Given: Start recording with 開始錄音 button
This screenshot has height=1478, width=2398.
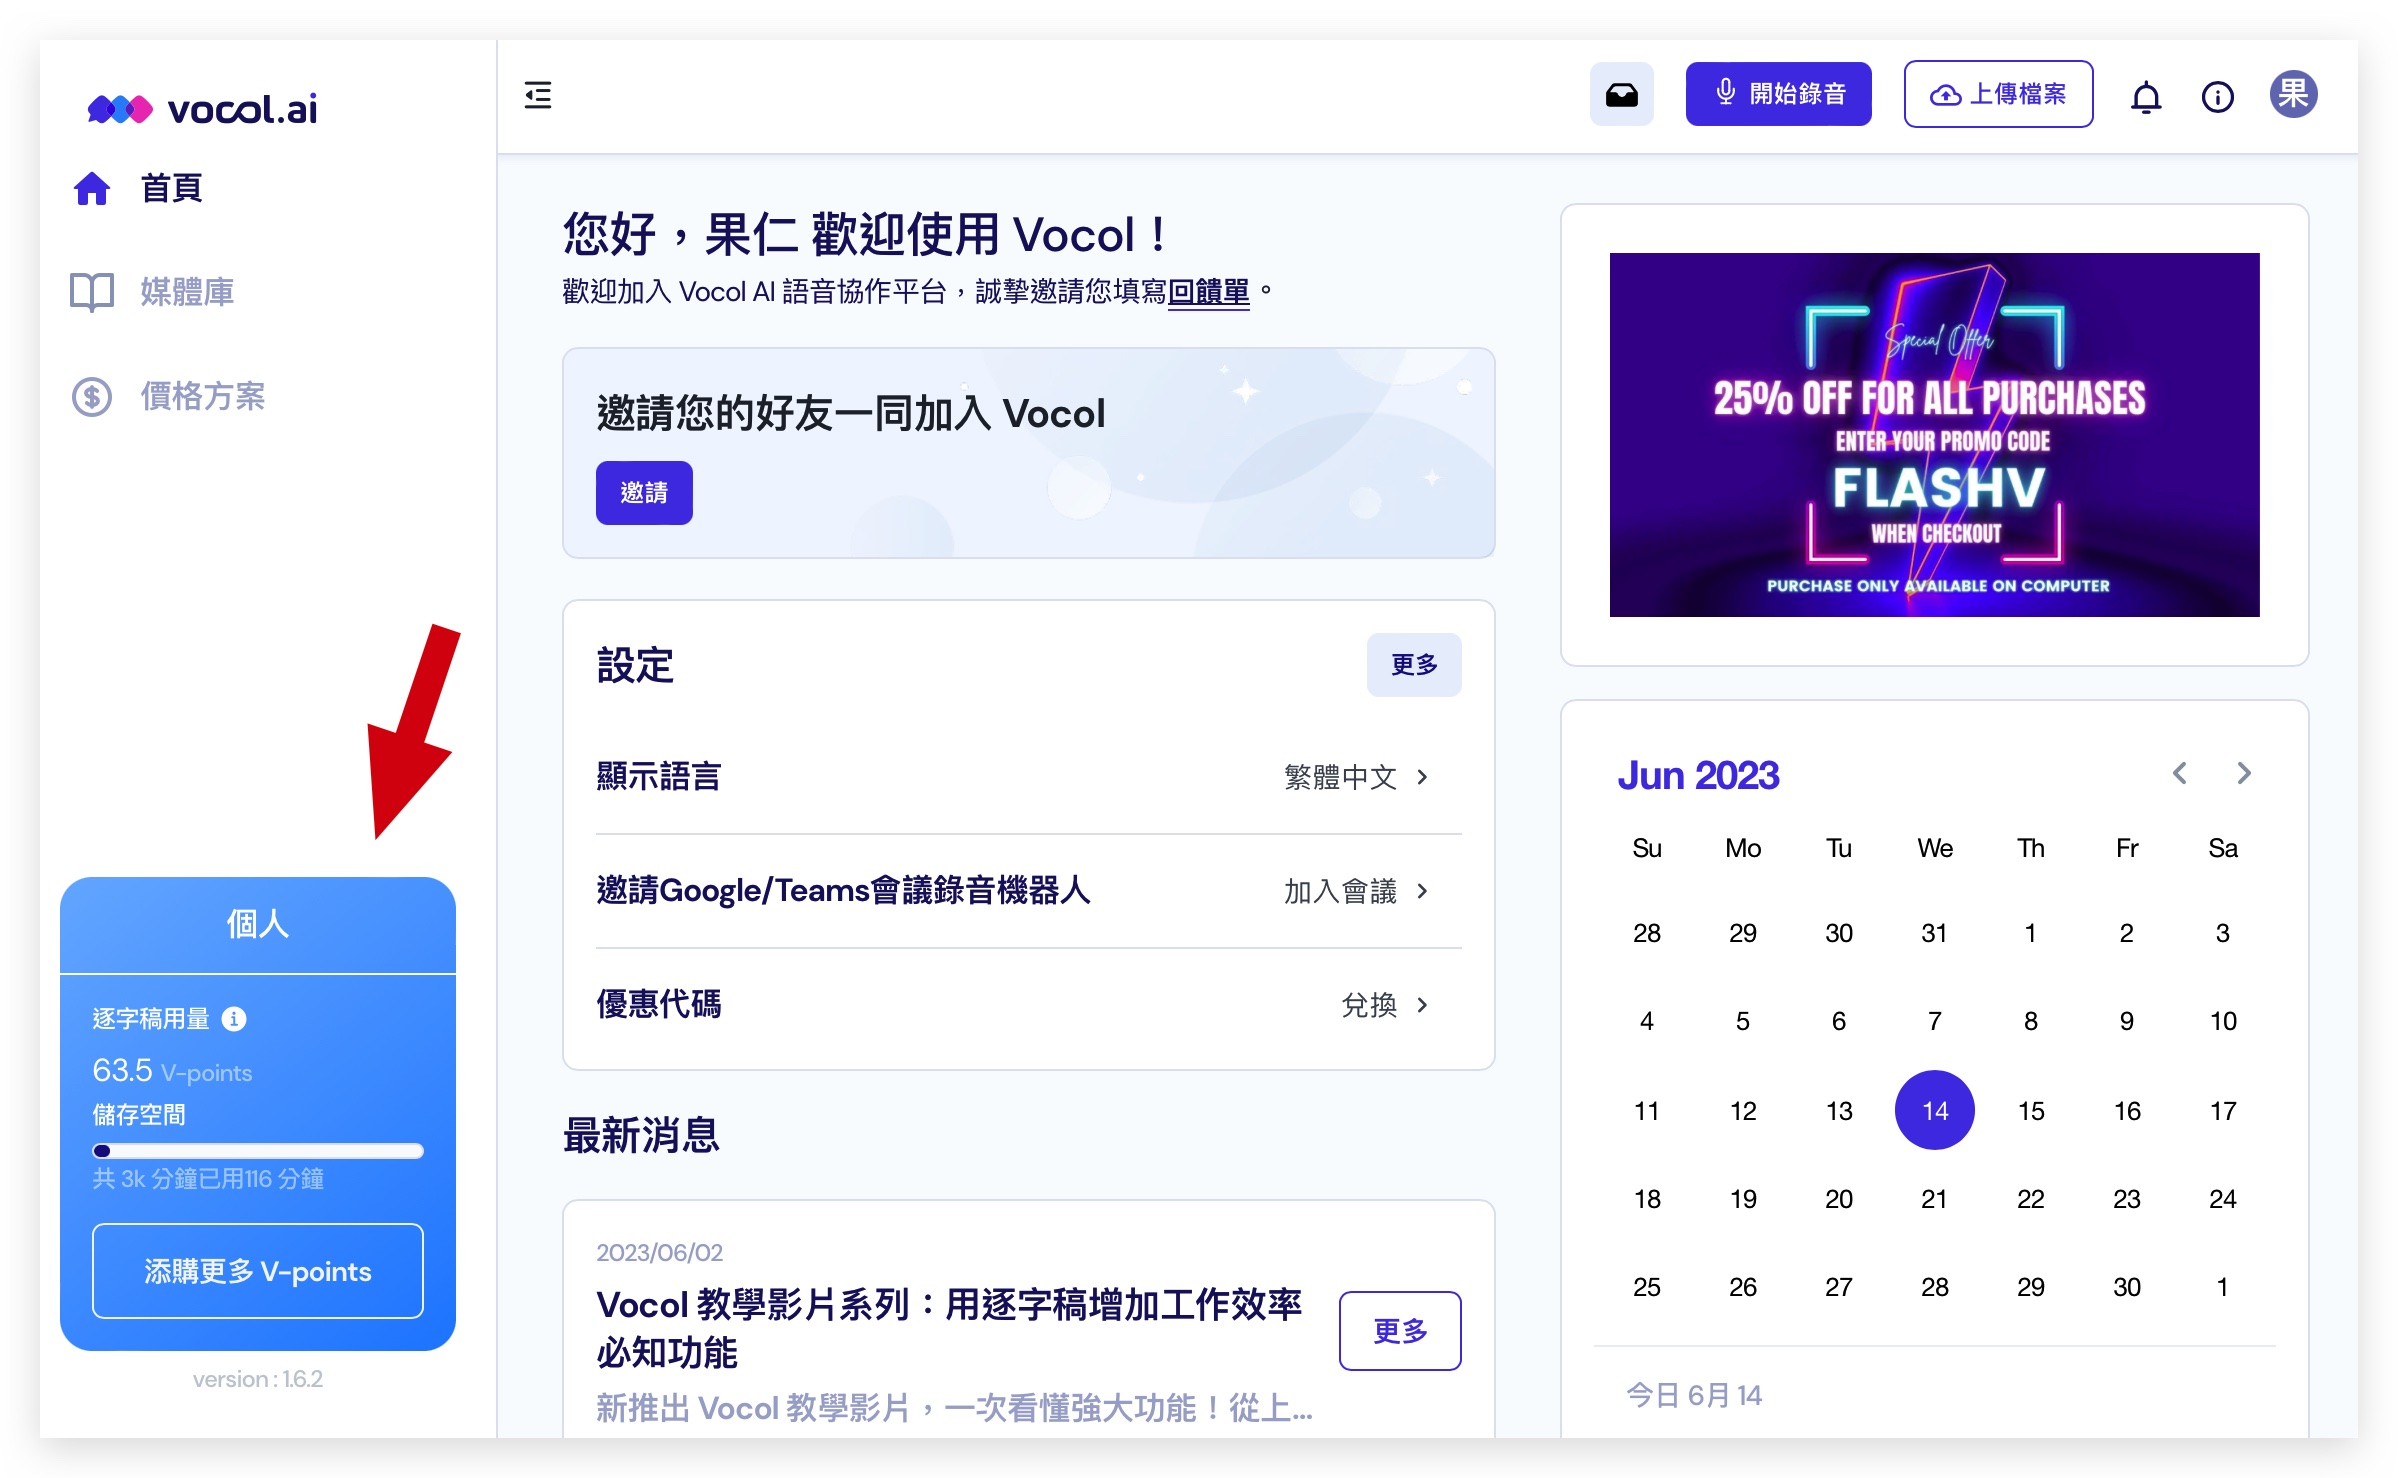Looking at the screenshot, I should 1778,94.
